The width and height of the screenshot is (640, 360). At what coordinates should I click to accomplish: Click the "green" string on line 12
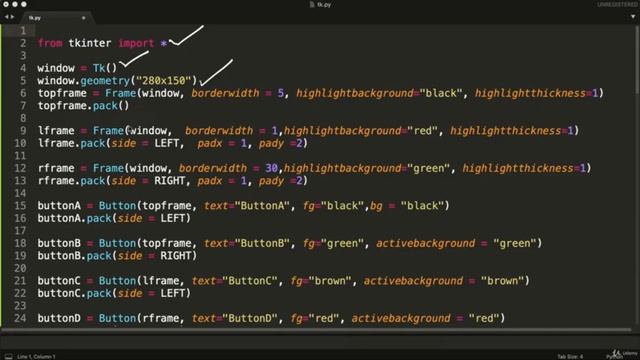pos(429,168)
